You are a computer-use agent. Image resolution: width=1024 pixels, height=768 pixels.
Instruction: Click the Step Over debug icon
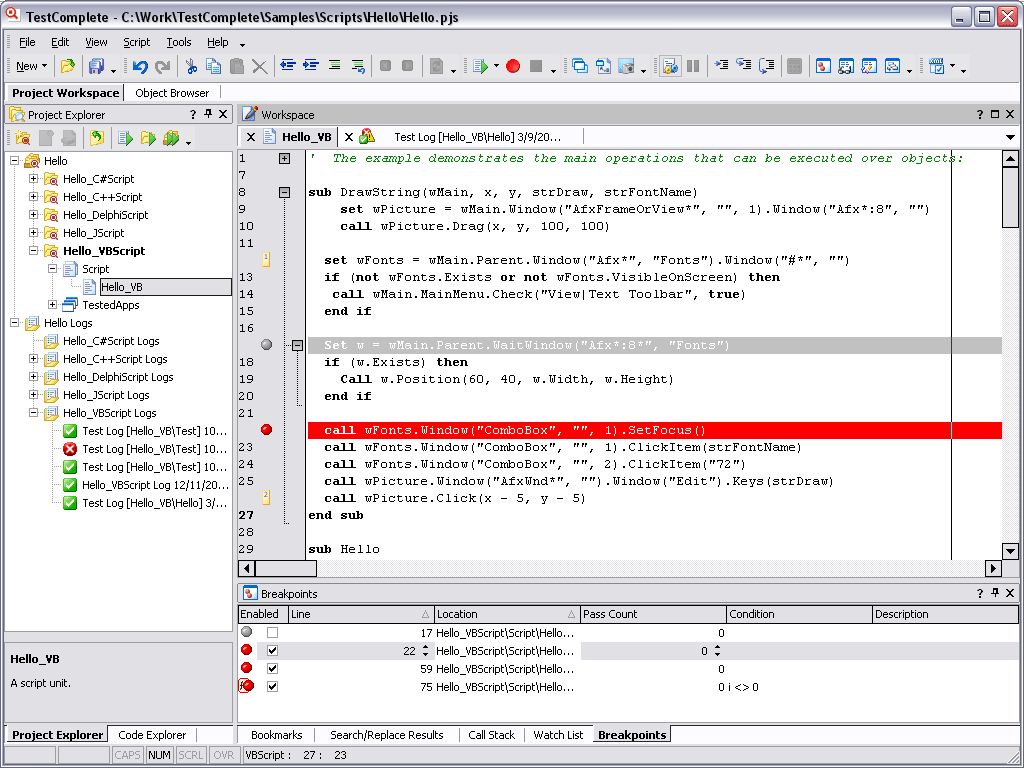(744, 65)
